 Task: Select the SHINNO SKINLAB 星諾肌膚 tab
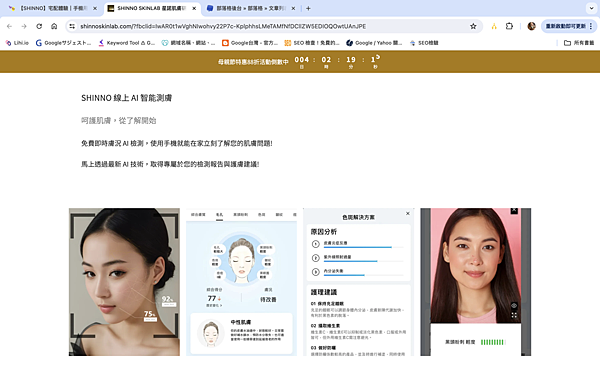pyautogui.click(x=151, y=8)
